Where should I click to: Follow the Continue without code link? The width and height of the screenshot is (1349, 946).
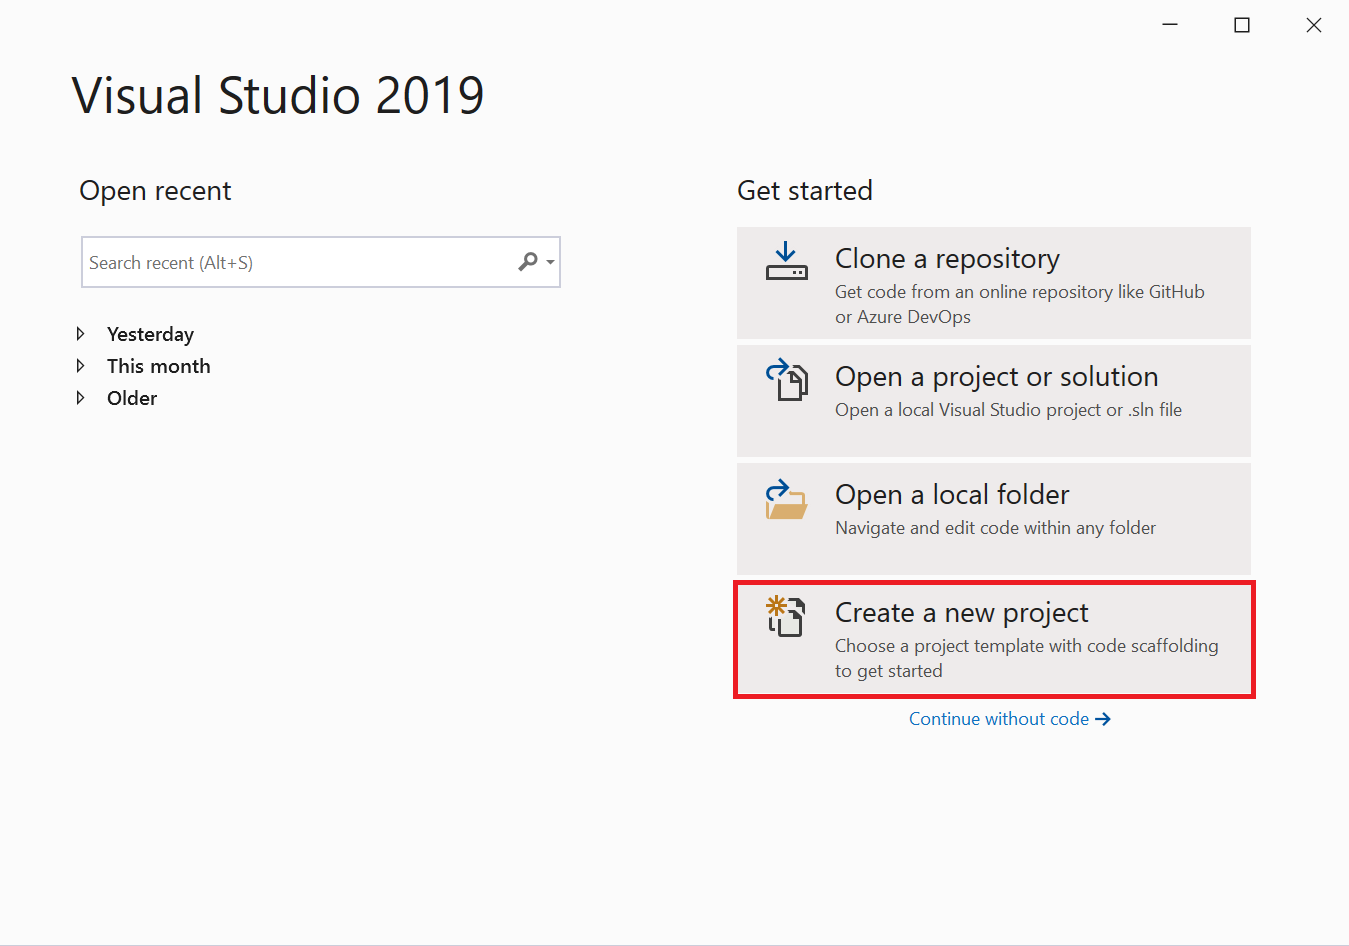pyautogui.click(x=998, y=719)
